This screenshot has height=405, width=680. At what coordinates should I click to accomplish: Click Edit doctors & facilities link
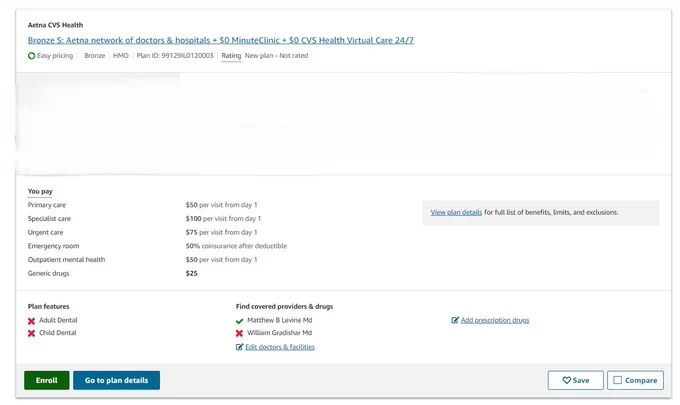280,347
